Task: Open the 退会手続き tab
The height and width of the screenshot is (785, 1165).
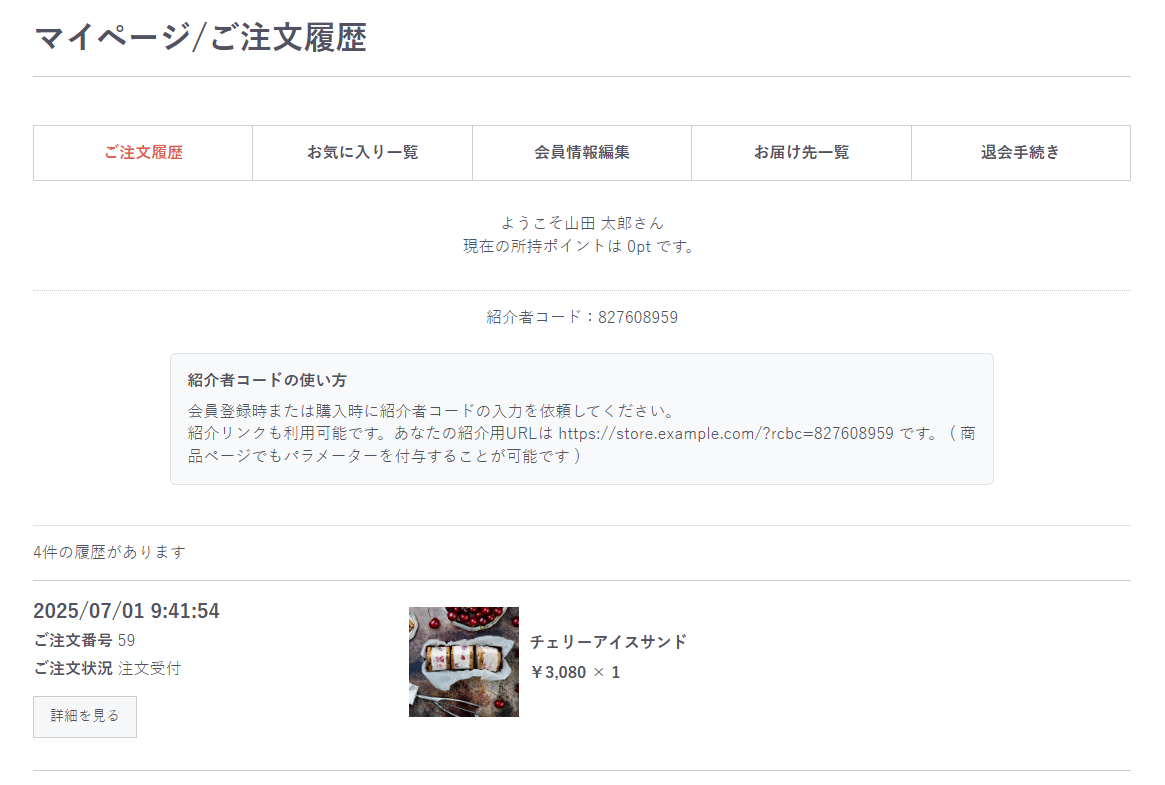Action: click(1020, 153)
